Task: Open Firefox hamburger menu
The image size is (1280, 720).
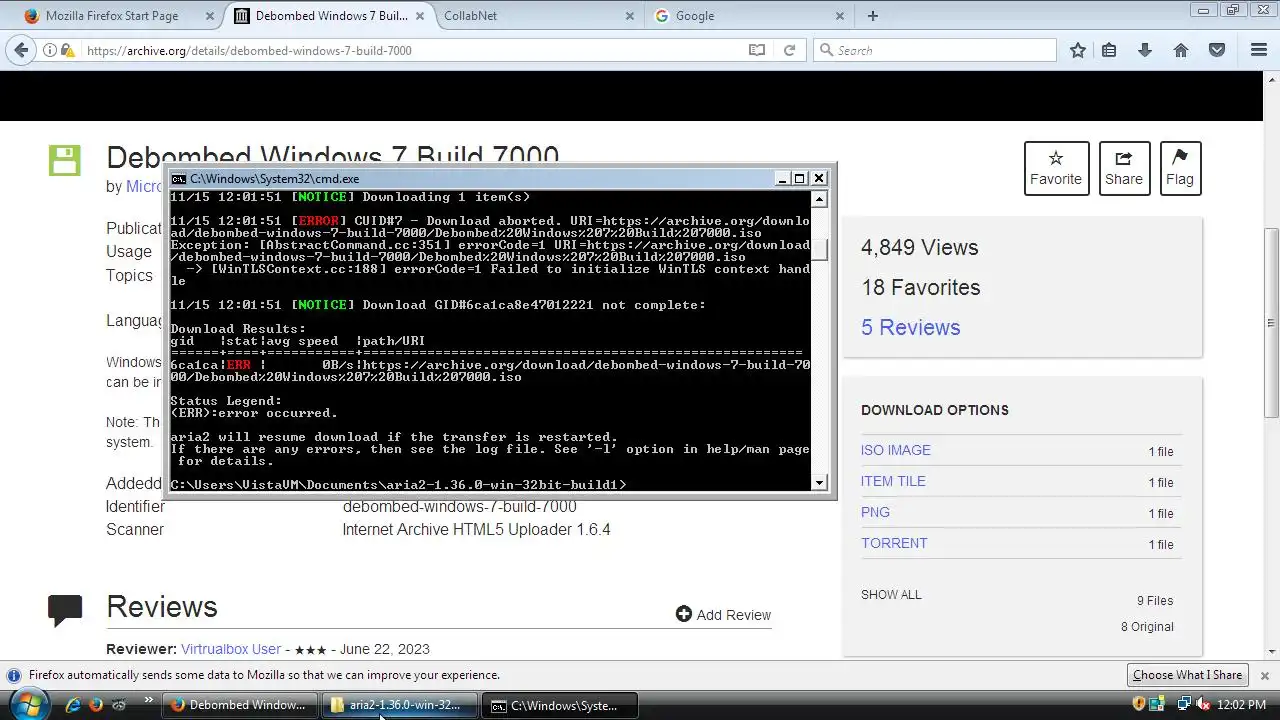Action: [x=1259, y=50]
